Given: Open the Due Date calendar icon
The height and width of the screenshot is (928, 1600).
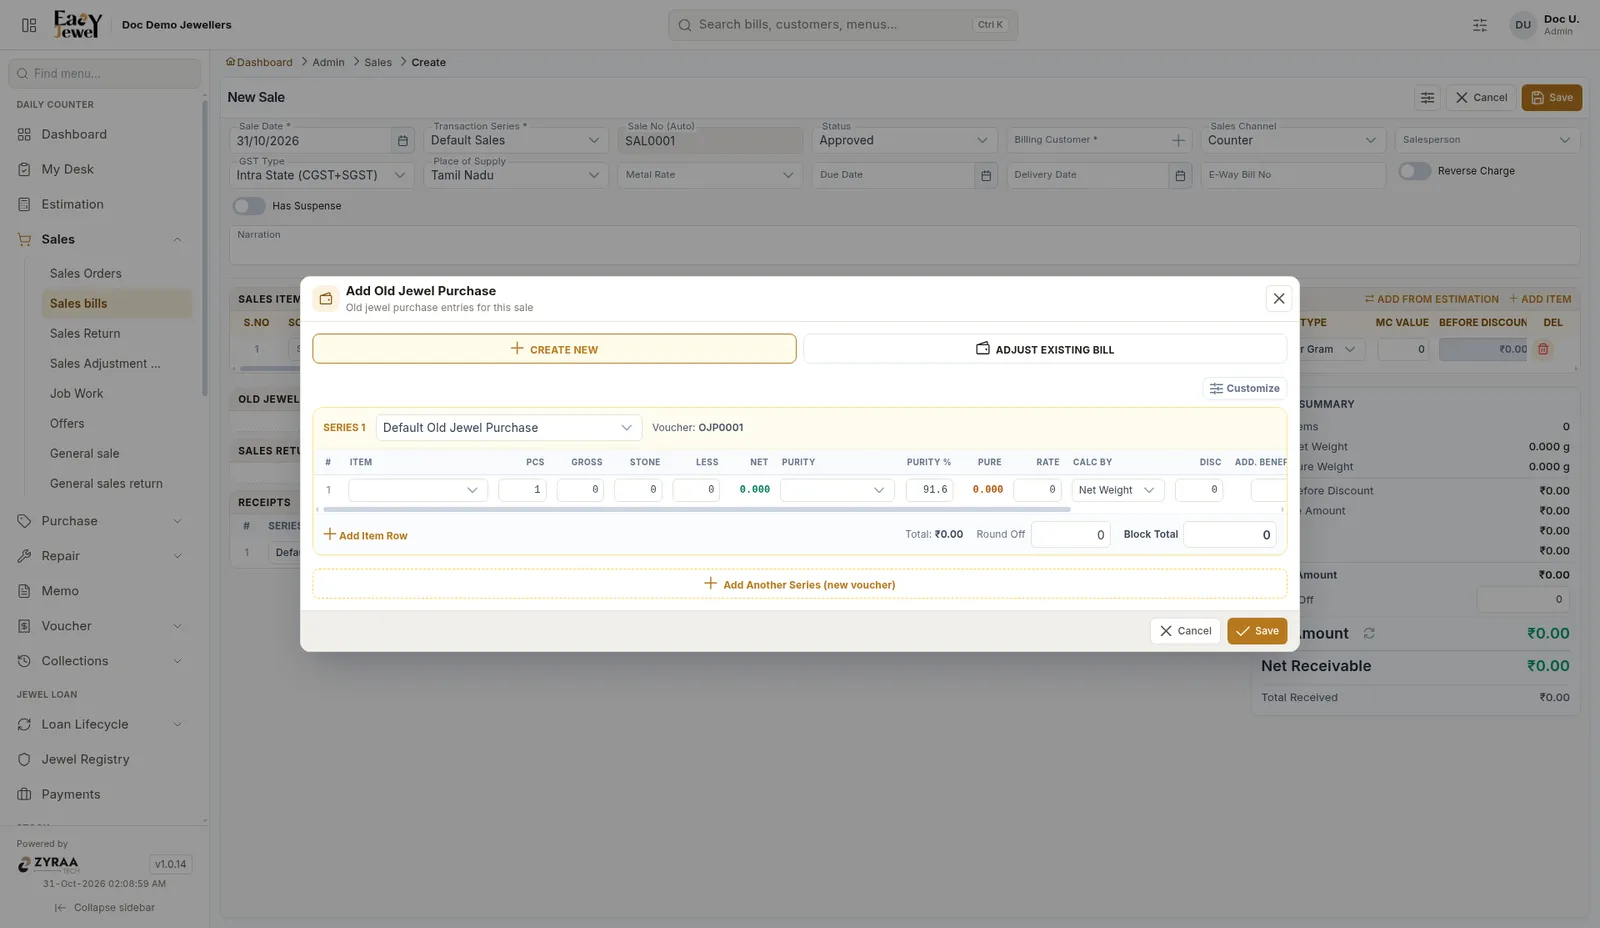Looking at the screenshot, I should click(x=986, y=176).
